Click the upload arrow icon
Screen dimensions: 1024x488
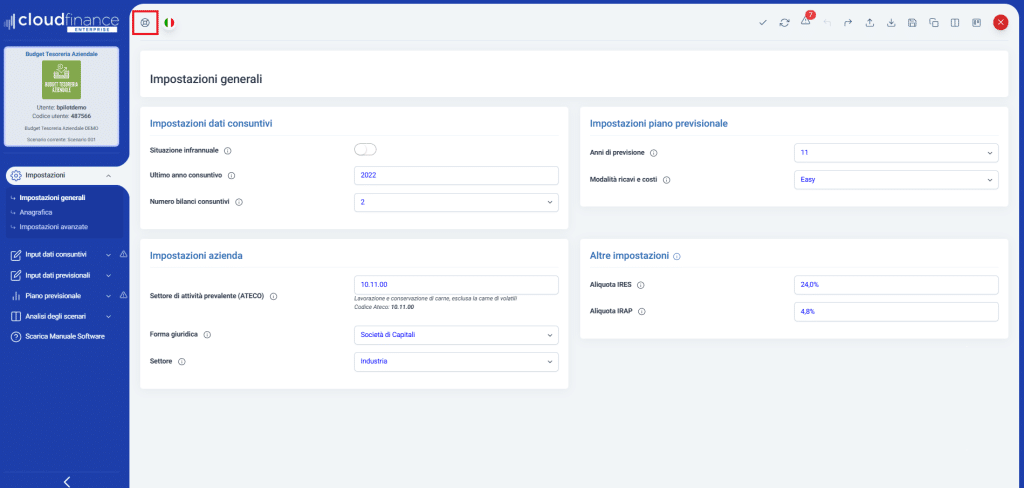(x=870, y=22)
